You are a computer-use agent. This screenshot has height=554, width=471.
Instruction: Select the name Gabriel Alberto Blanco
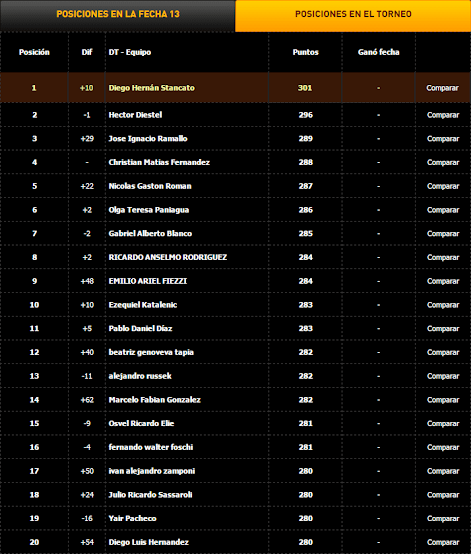(150, 234)
